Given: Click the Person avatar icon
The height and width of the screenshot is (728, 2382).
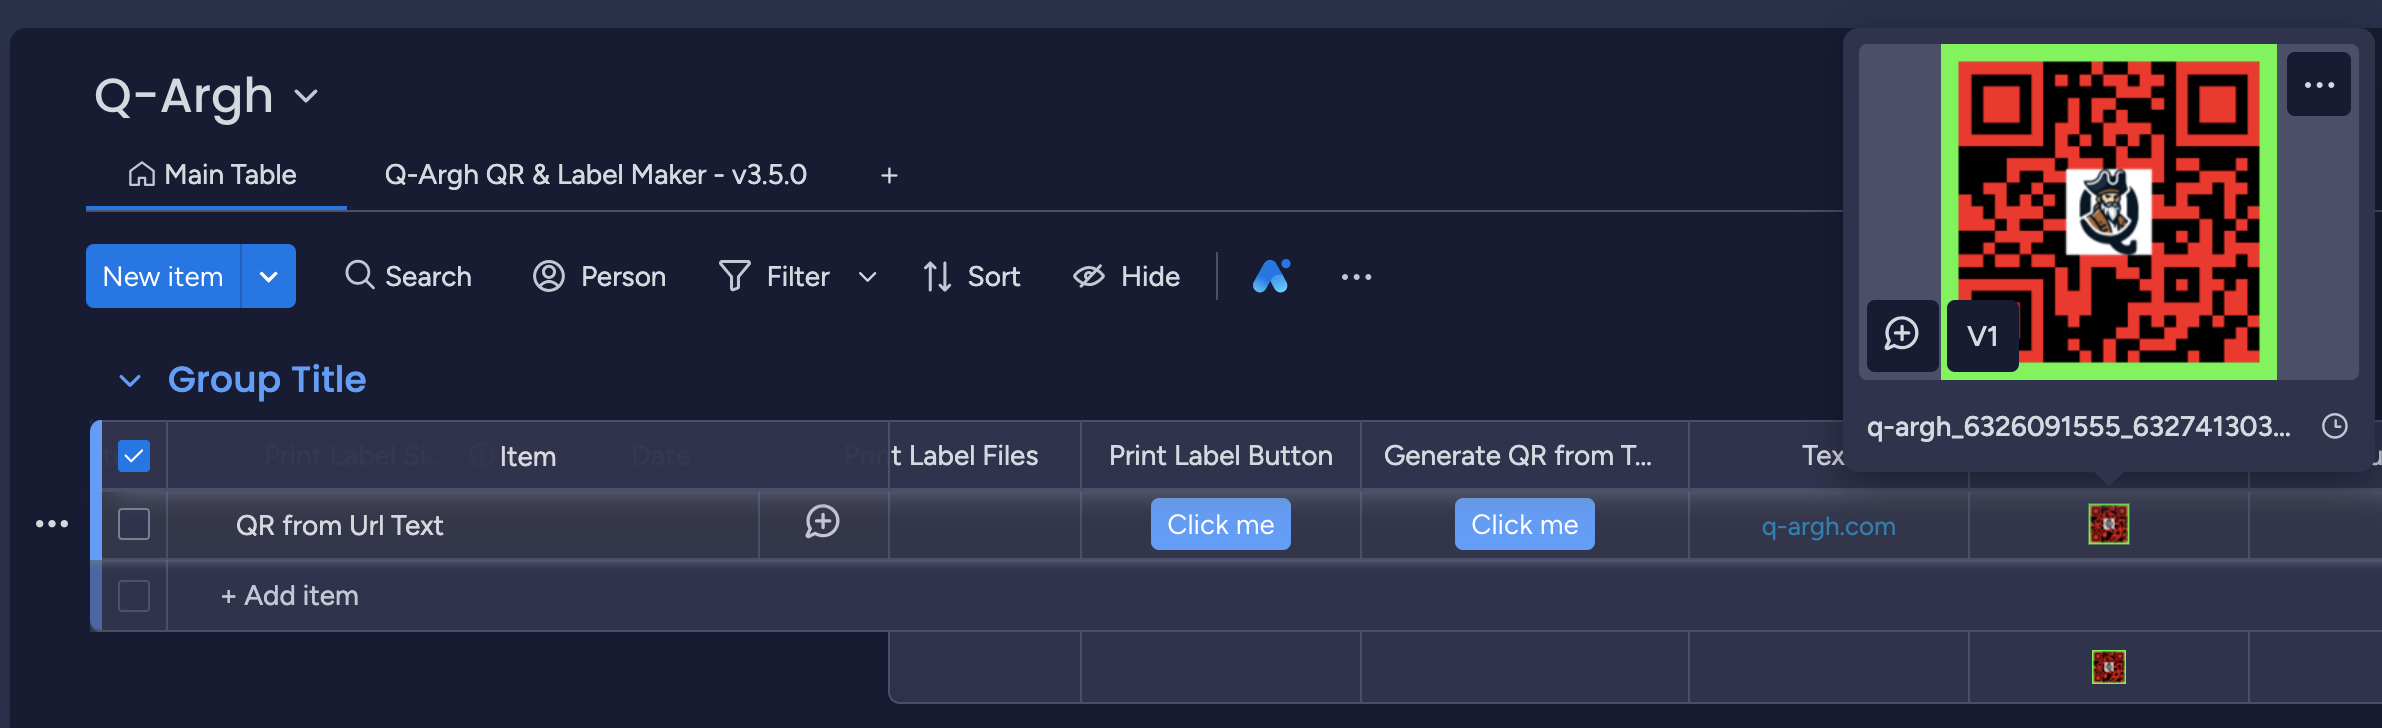Looking at the screenshot, I should pyautogui.click(x=548, y=276).
